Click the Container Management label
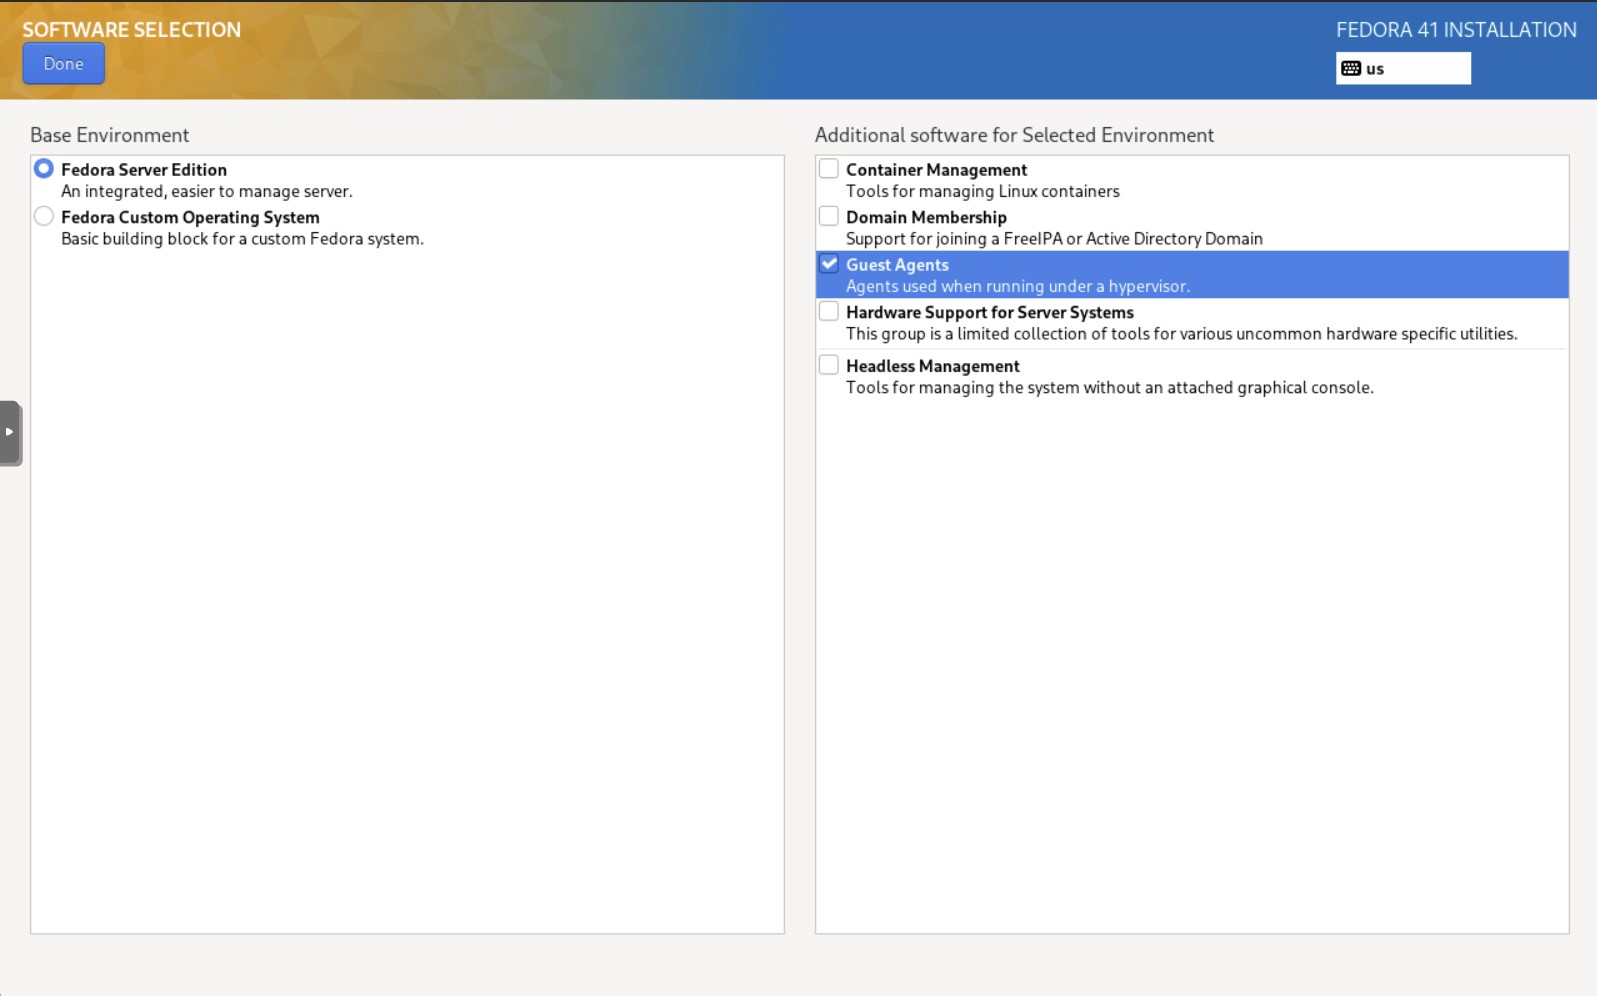 pyautogui.click(x=936, y=170)
